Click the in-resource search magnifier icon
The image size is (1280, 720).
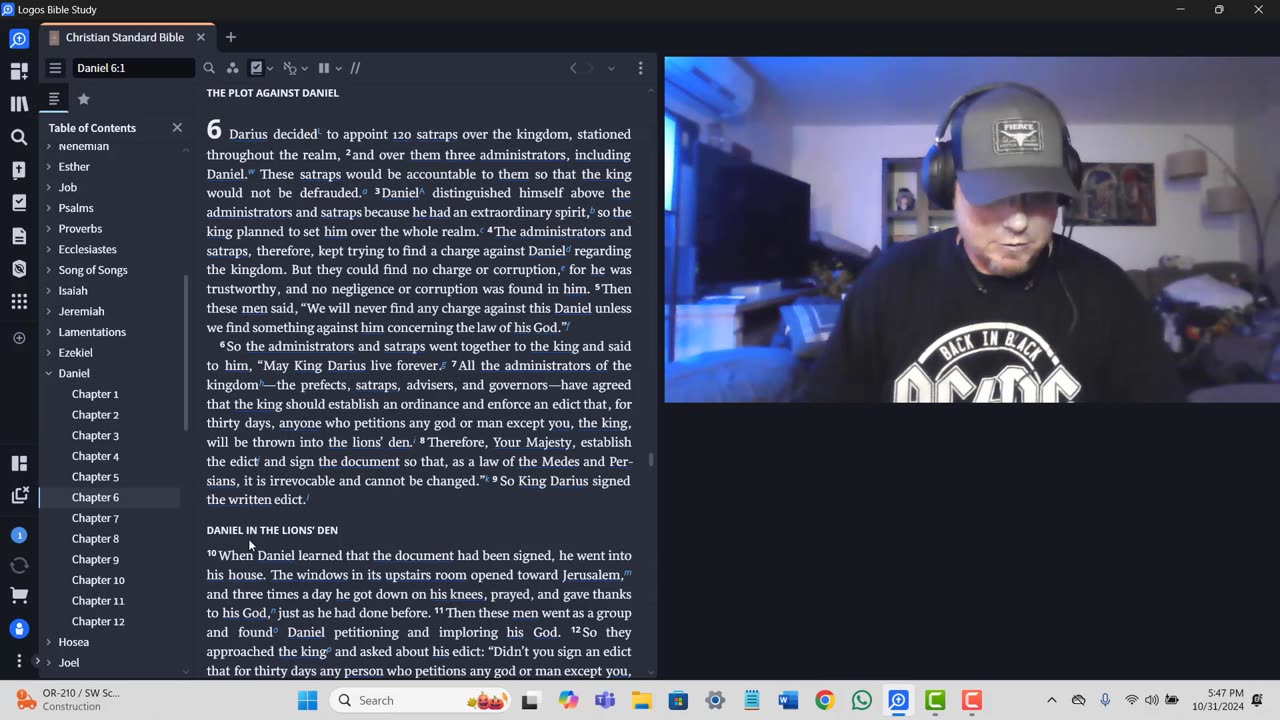(x=209, y=68)
